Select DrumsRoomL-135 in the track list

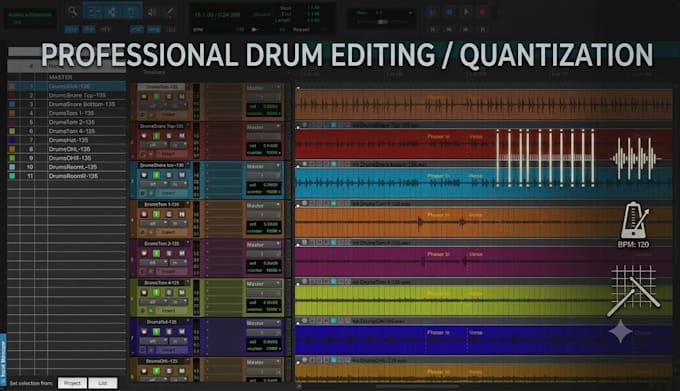point(67,167)
